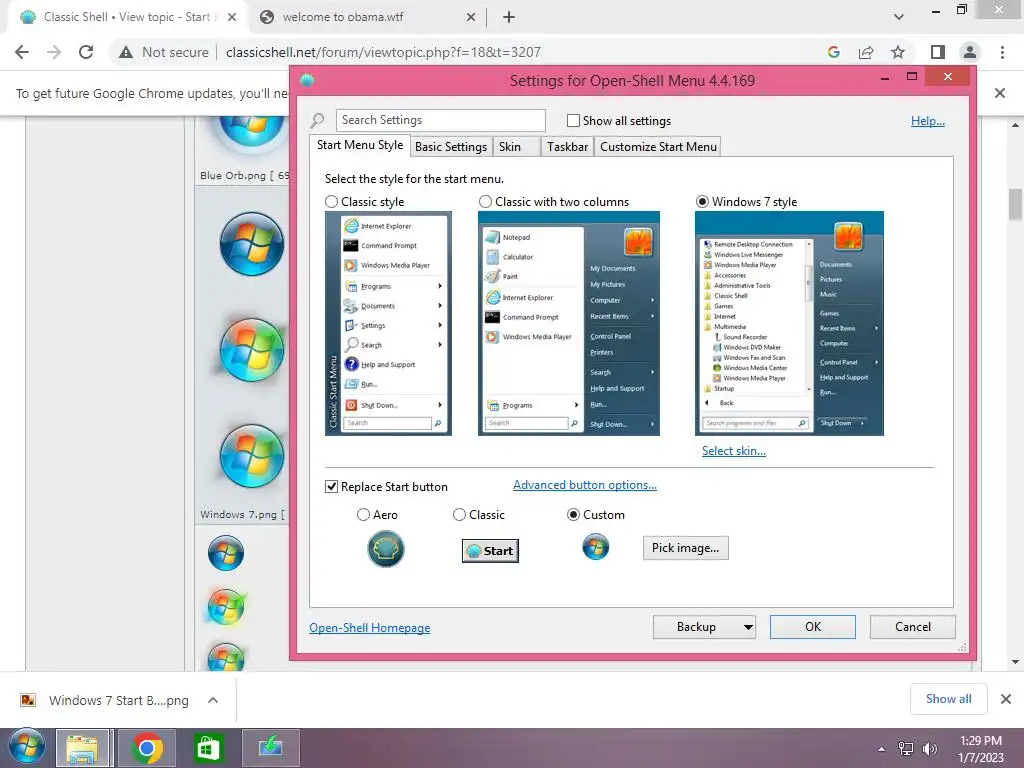Viewport: 1024px width, 768px height.
Task: Open Advanced button options link
Action: 584,485
